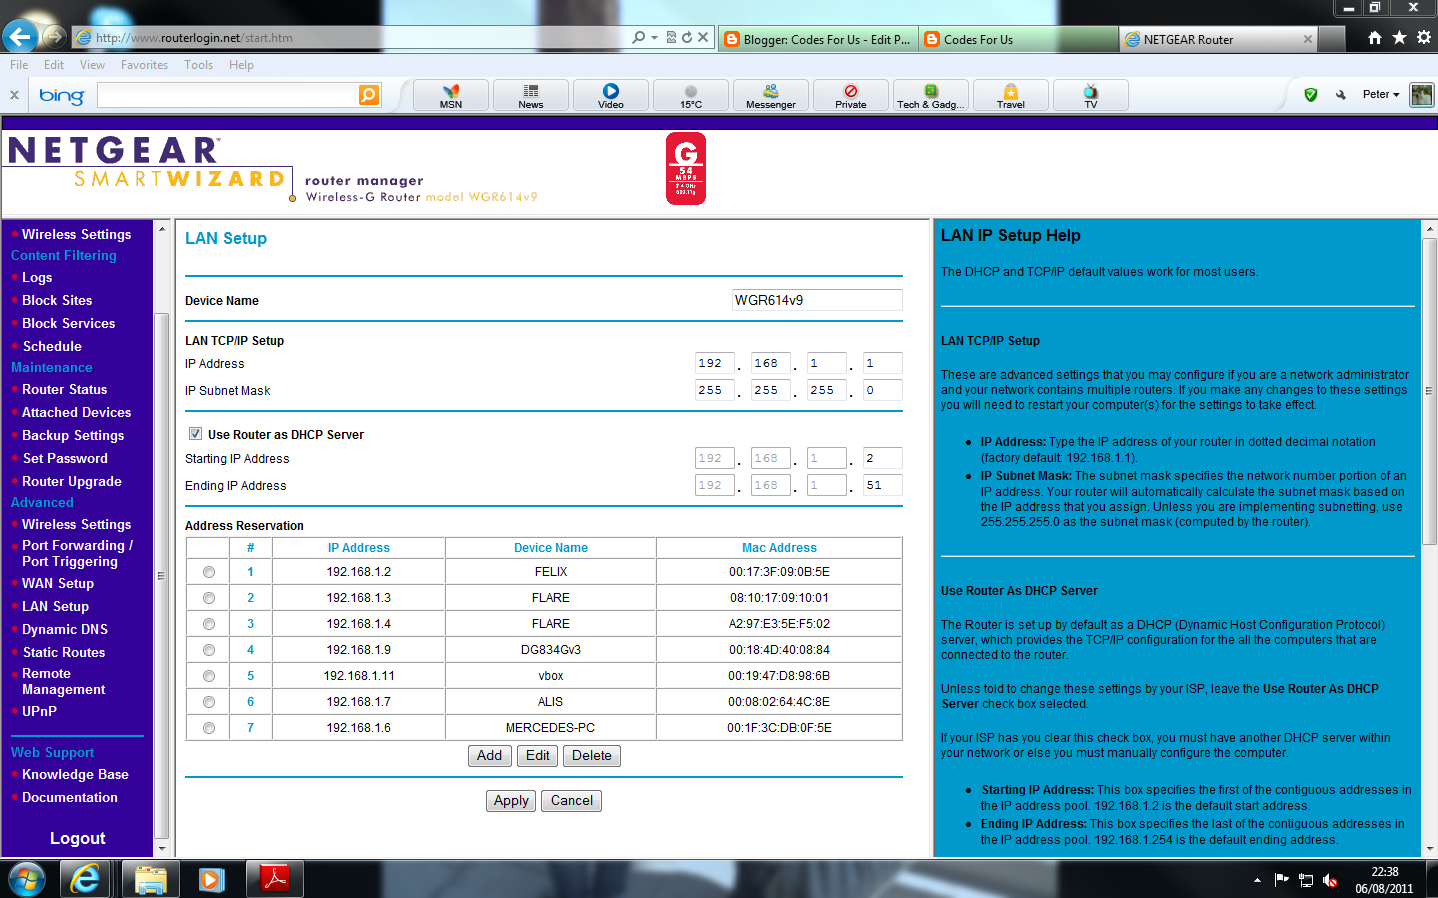Select radio button for vbox entry

209,676
